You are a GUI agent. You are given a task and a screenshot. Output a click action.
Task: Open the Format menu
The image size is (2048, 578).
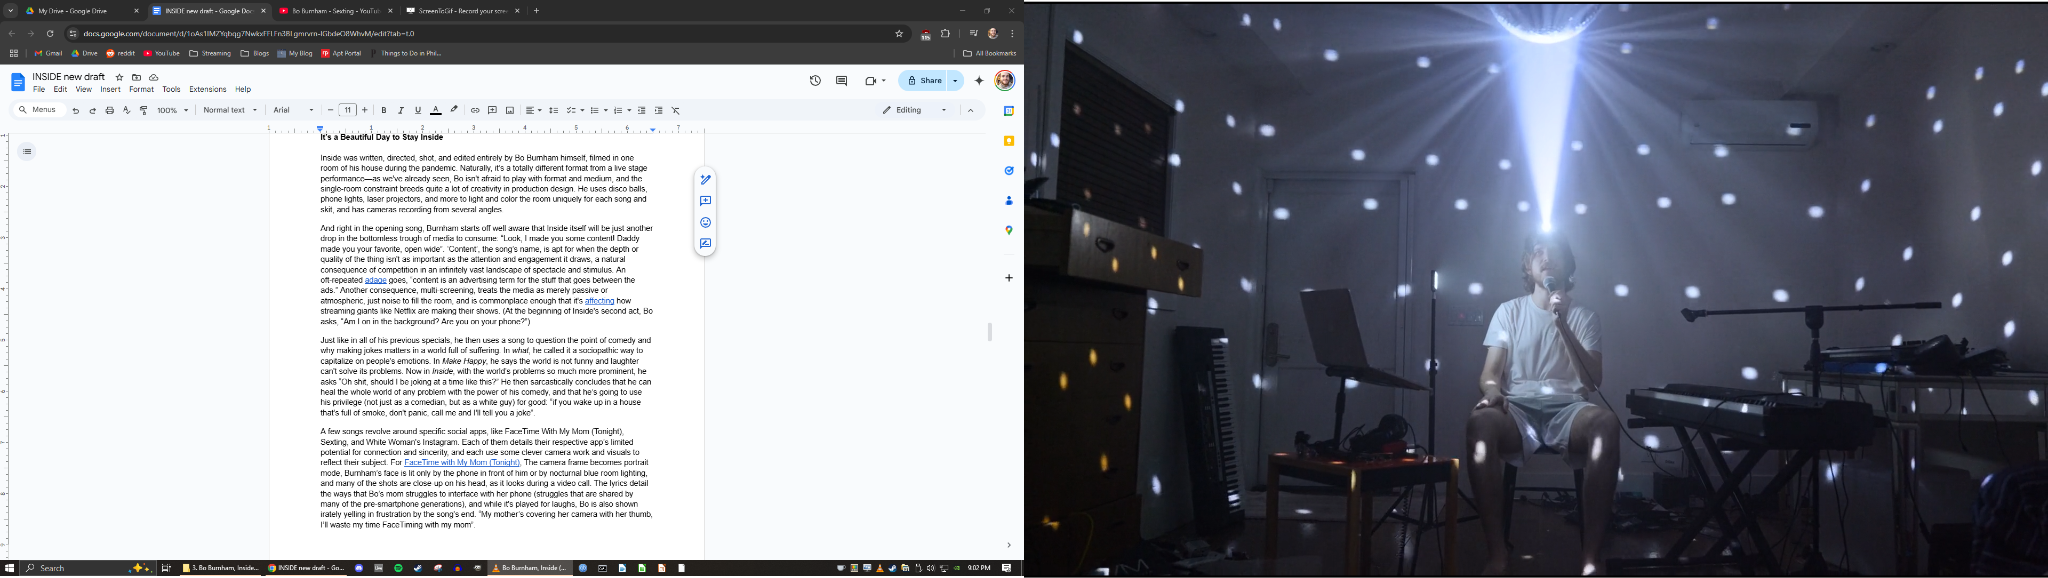(141, 89)
